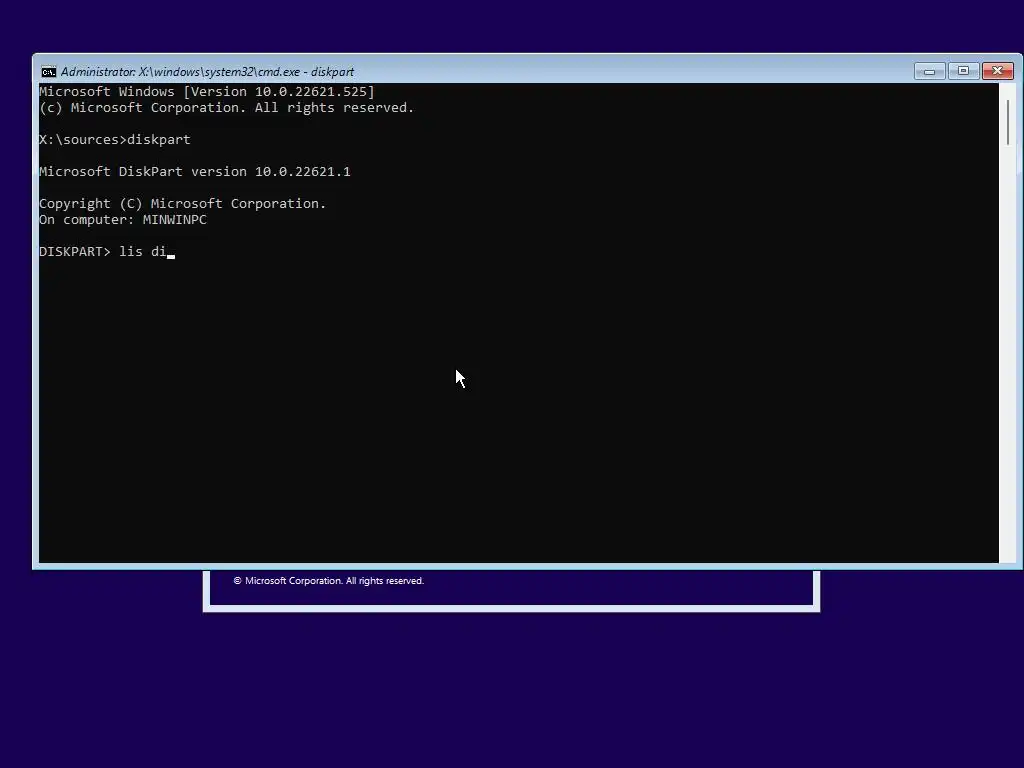This screenshot has height=768, width=1024.
Task: Close the diskpart command prompt window
Action: coord(997,71)
